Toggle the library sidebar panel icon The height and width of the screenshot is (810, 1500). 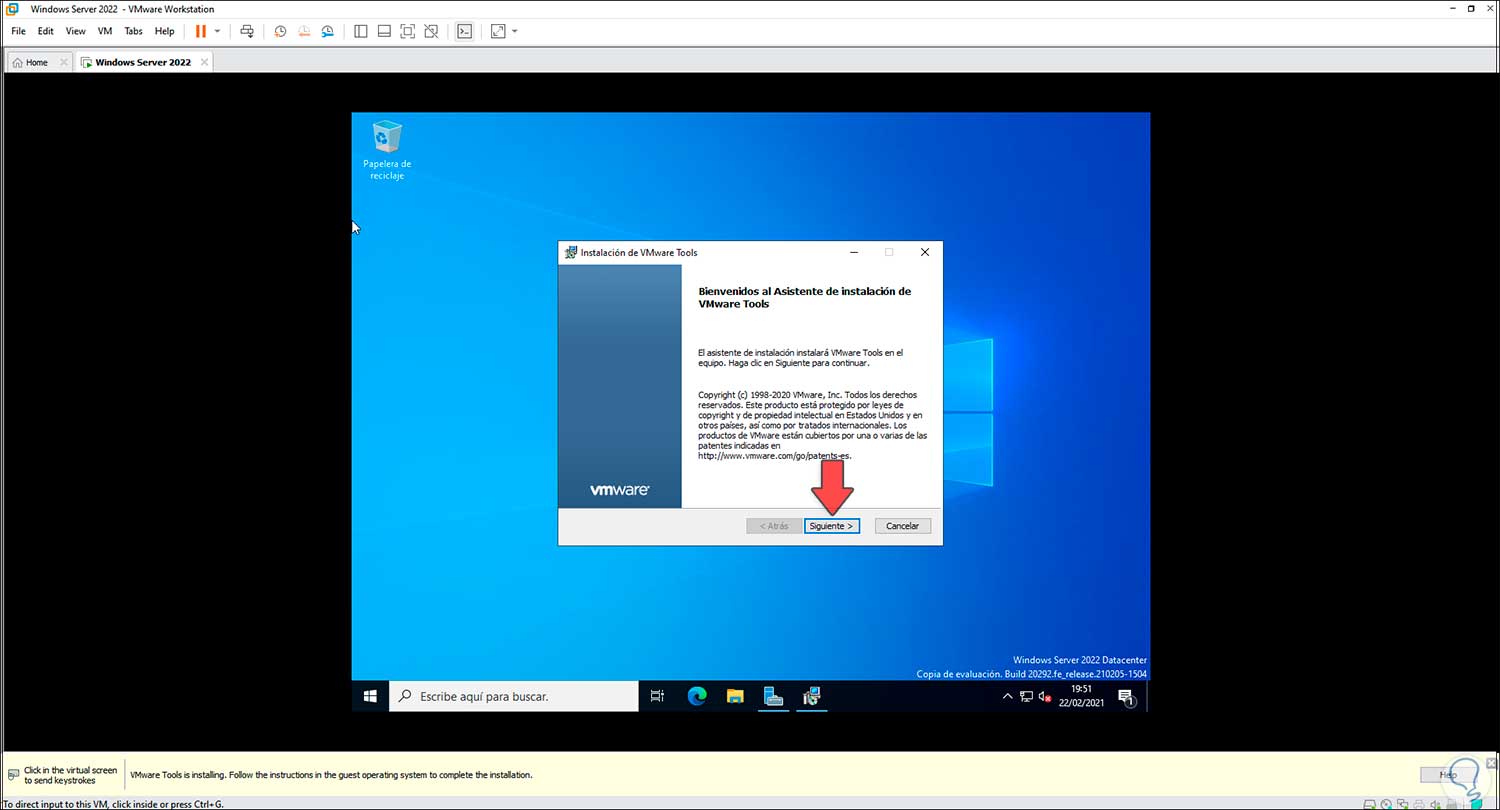point(361,31)
